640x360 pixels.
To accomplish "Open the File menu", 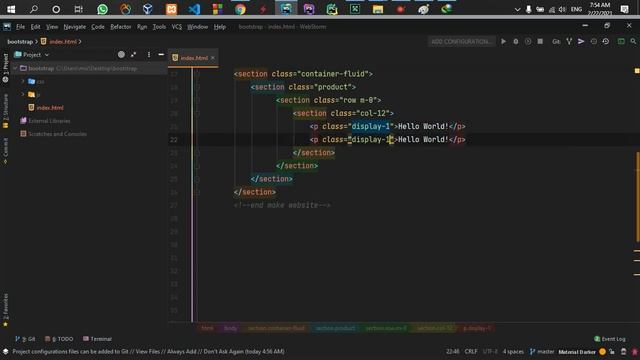I will [20, 27].
